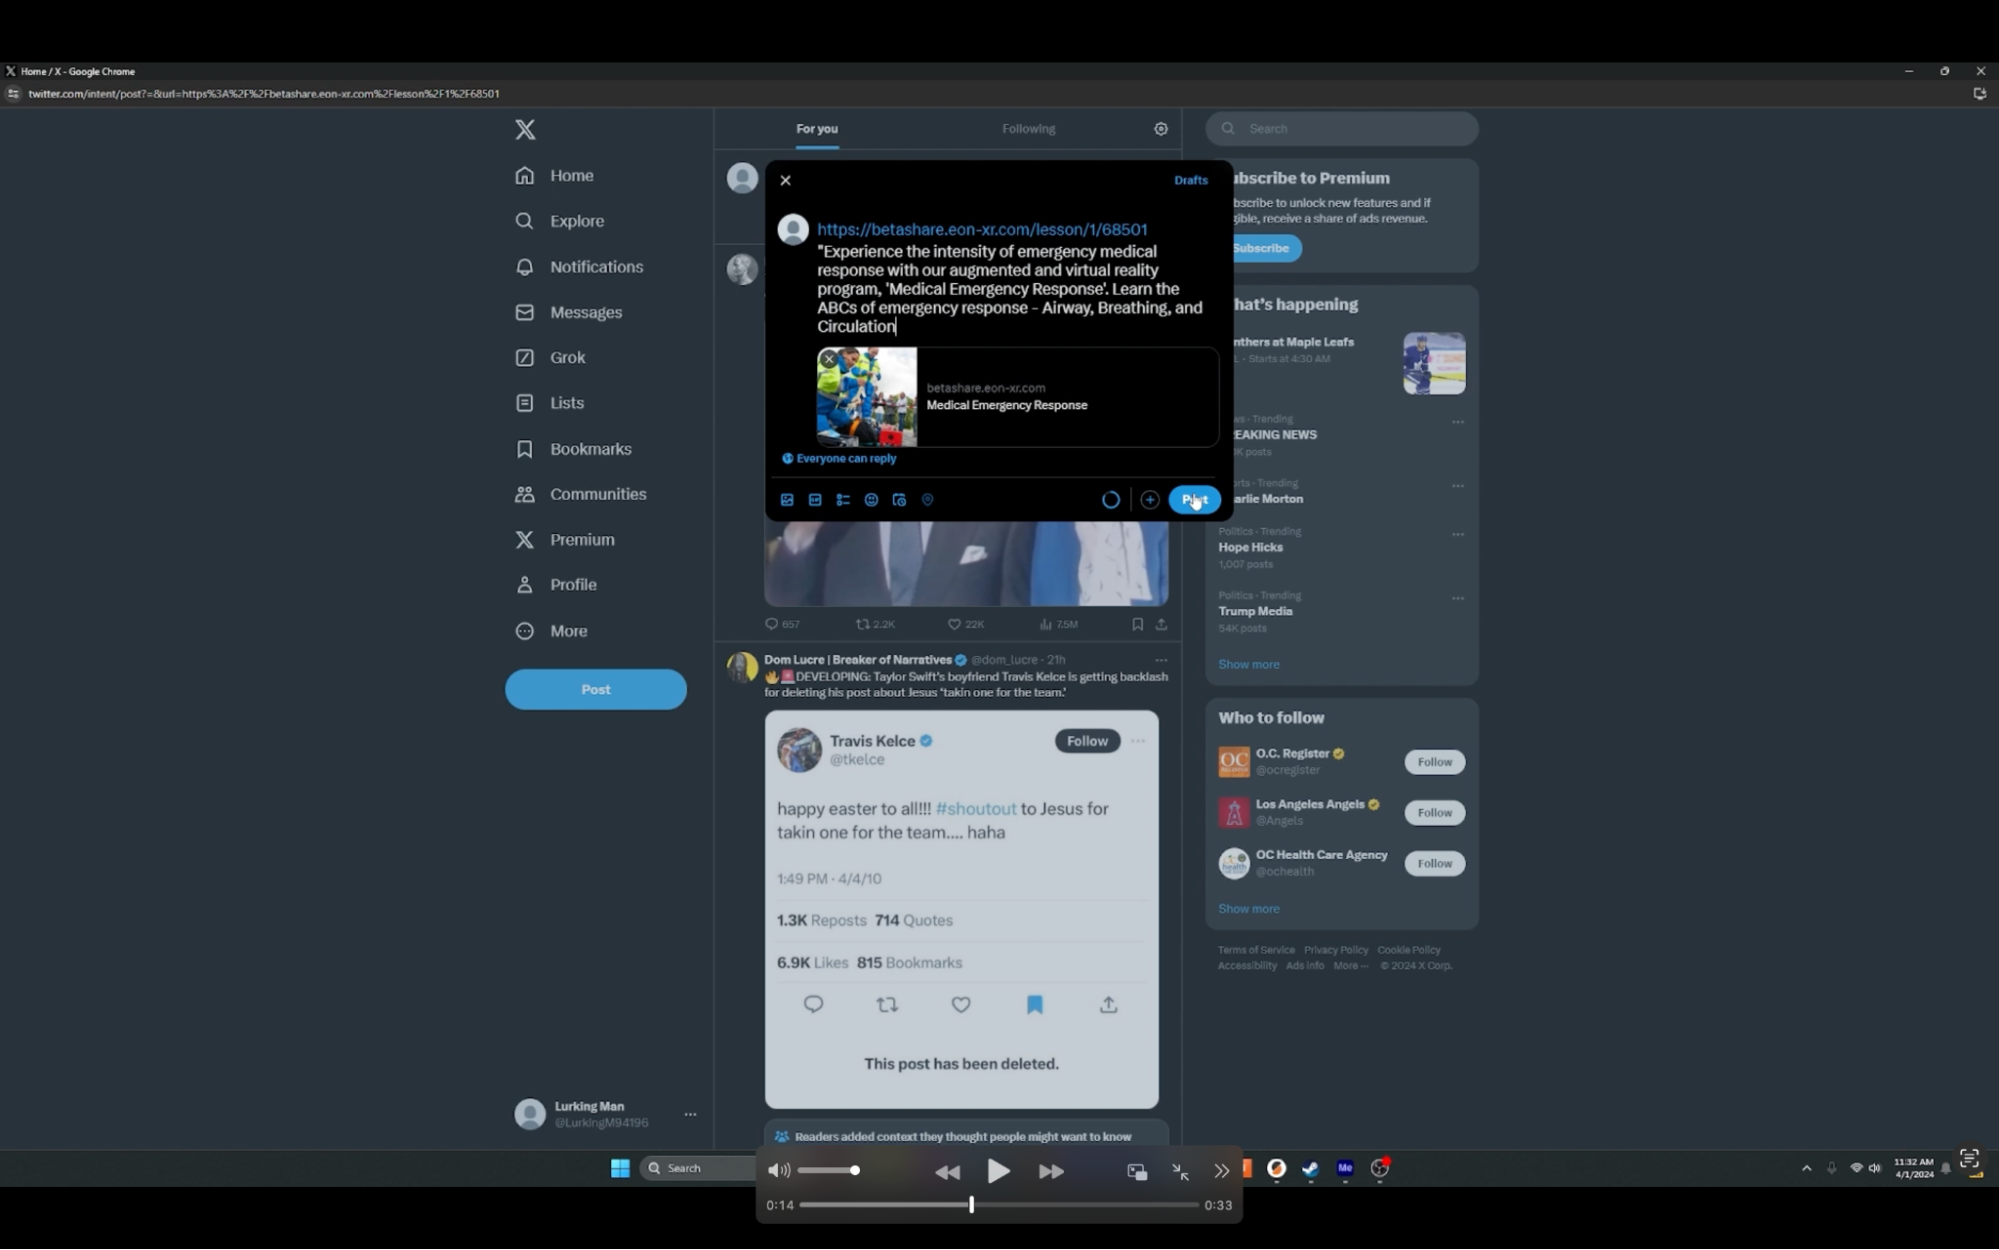Screen dimensions: 1999x1250
Task: Open timeline settings gear icon
Action: tap(1160, 129)
